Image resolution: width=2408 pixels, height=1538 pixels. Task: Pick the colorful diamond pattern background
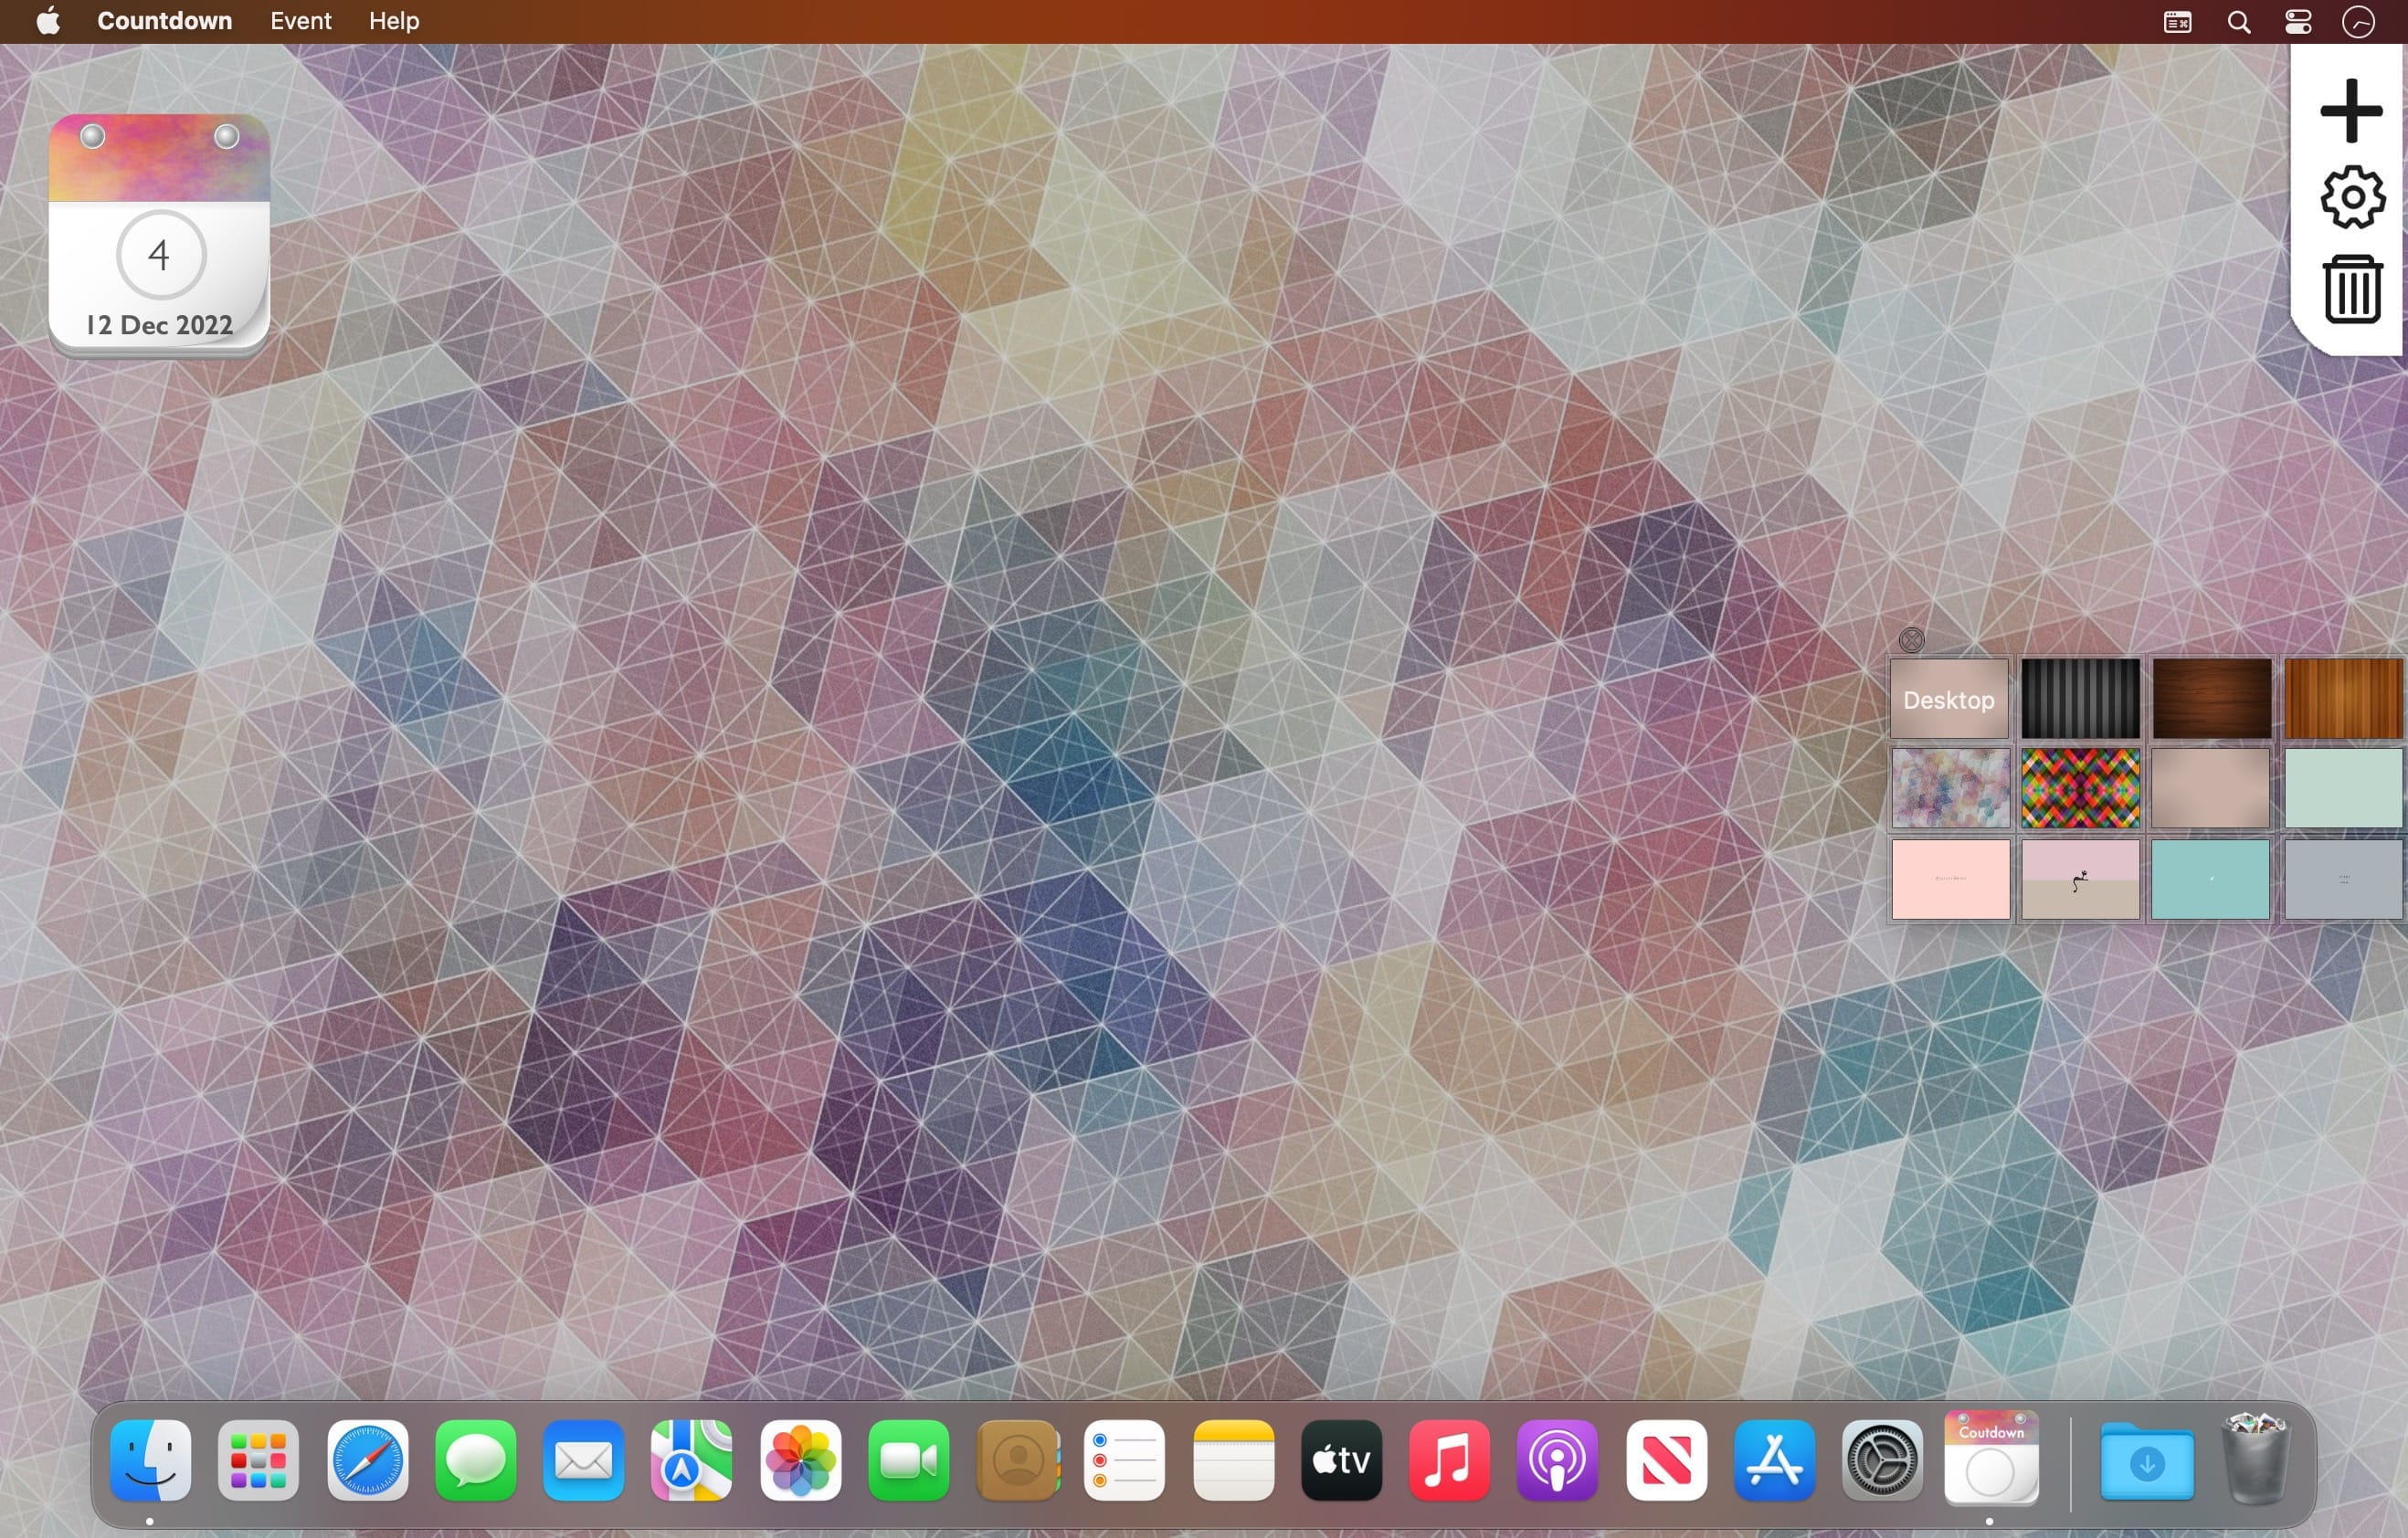point(2080,788)
